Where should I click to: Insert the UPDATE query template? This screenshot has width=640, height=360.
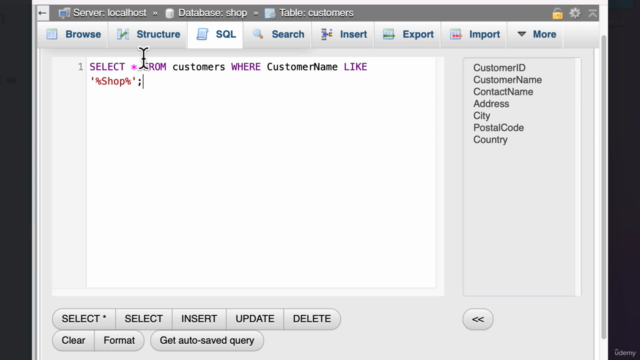click(255, 319)
